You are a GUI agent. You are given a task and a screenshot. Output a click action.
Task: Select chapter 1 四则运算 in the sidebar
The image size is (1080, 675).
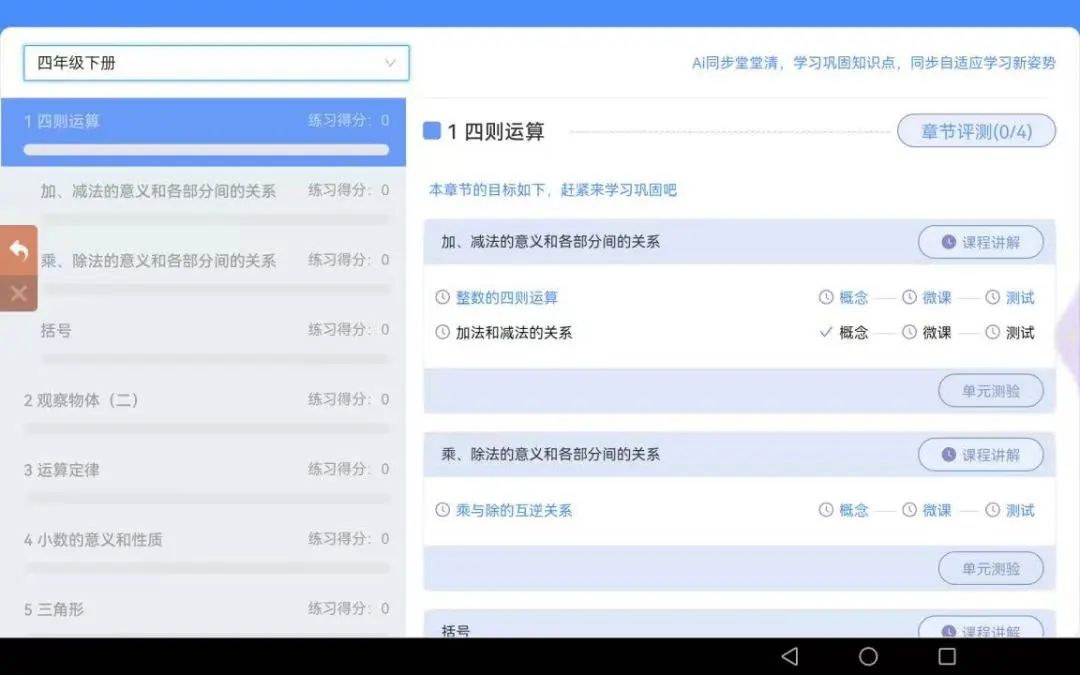click(x=203, y=132)
